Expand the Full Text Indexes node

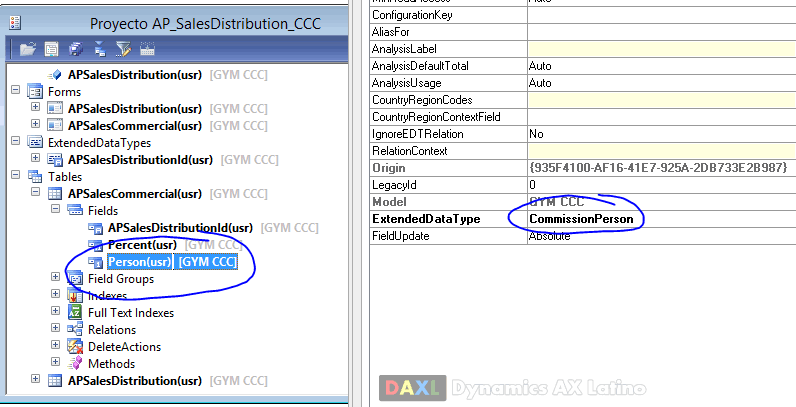click(55, 311)
